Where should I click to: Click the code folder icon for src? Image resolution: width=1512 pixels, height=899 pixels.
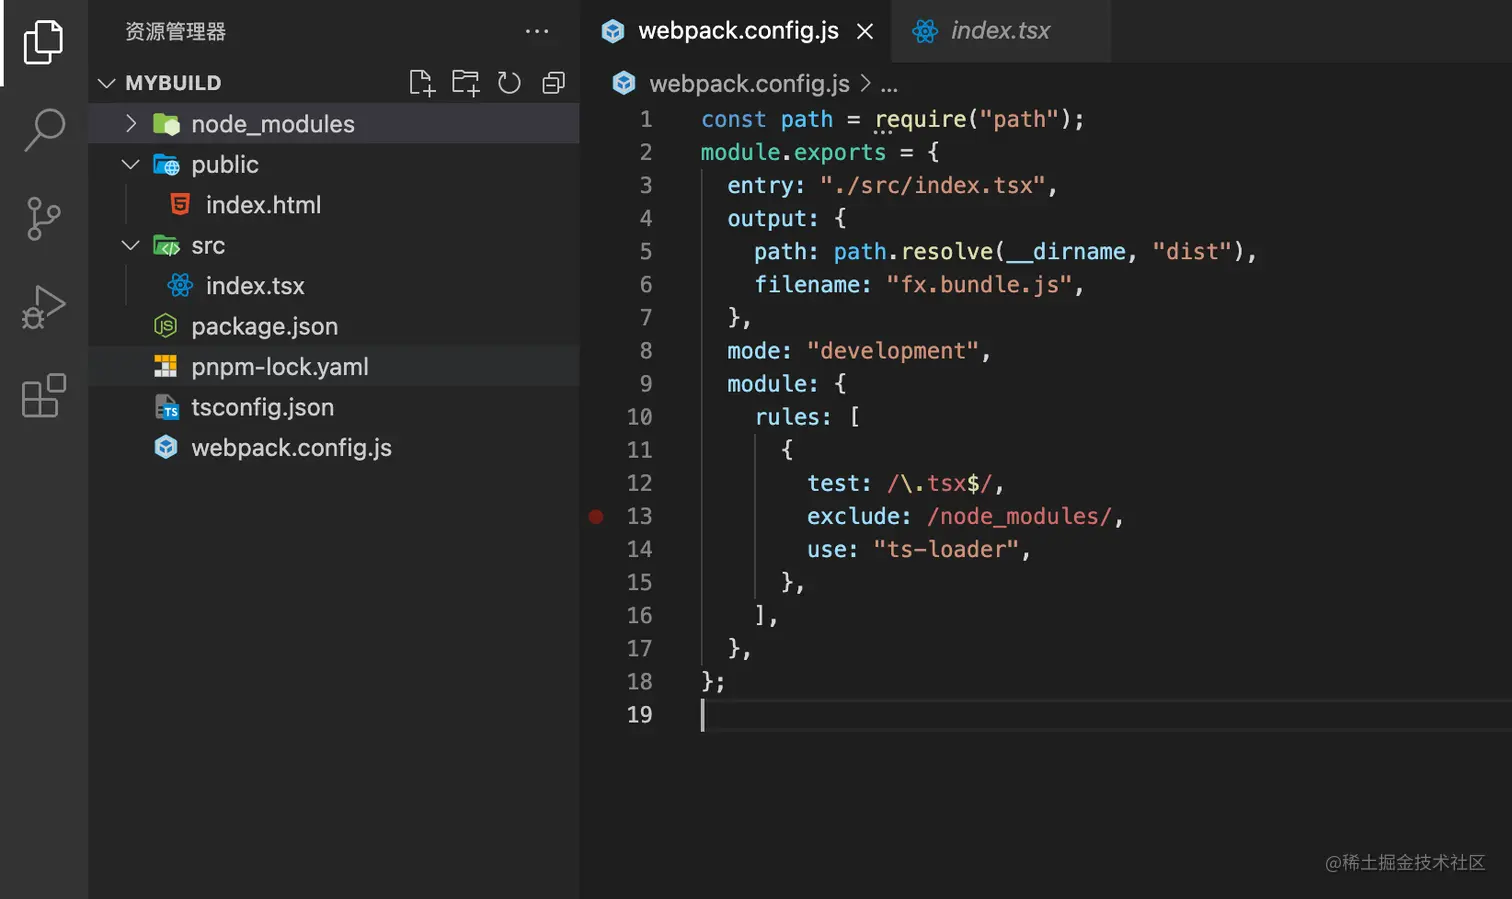coord(166,245)
